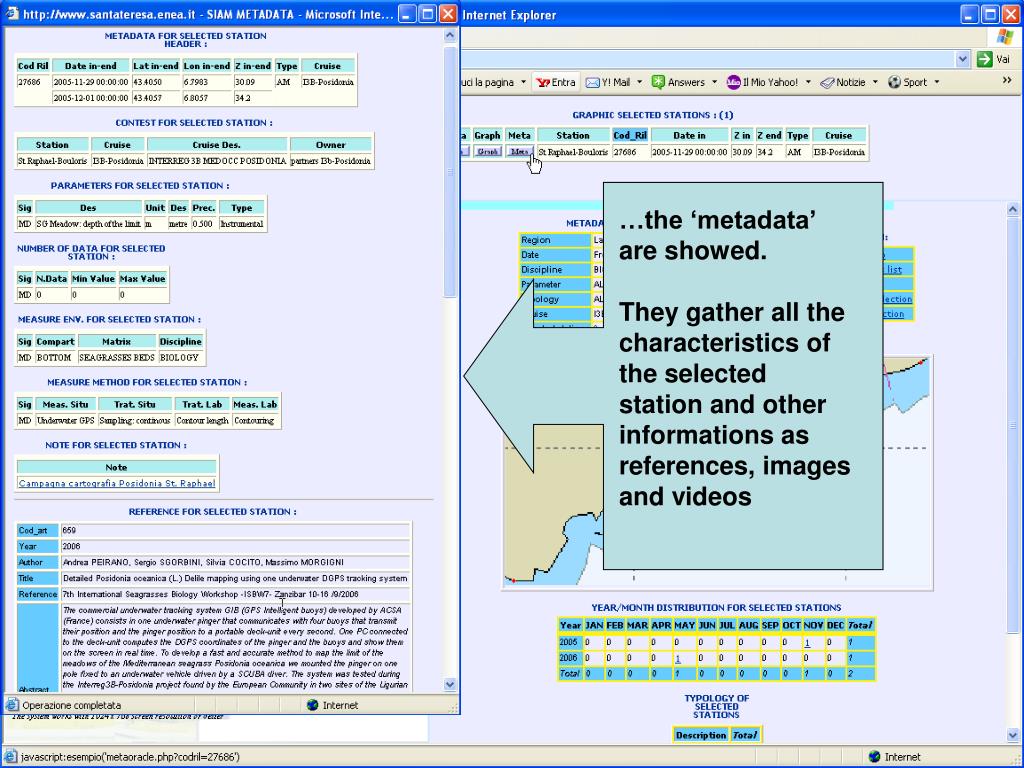This screenshot has height=768, width=1024.
Task: Open Y! Mail from toolbar
Action: (x=608, y=82)
